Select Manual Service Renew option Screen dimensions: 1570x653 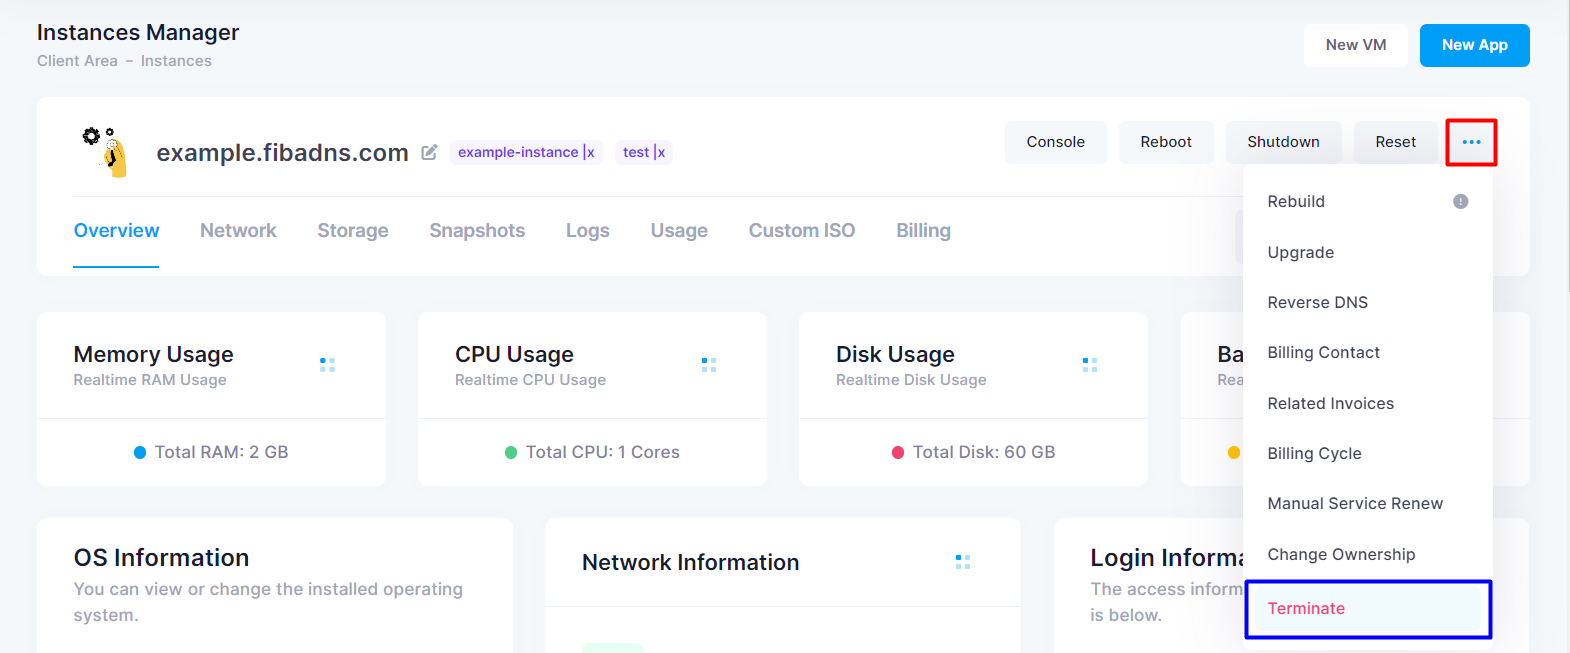coord(1356,503)
